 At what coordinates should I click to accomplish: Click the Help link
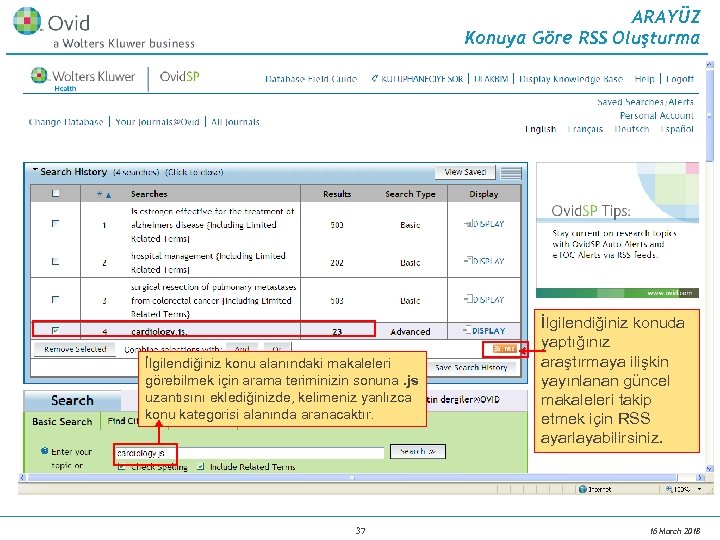[x=644, y=79]
